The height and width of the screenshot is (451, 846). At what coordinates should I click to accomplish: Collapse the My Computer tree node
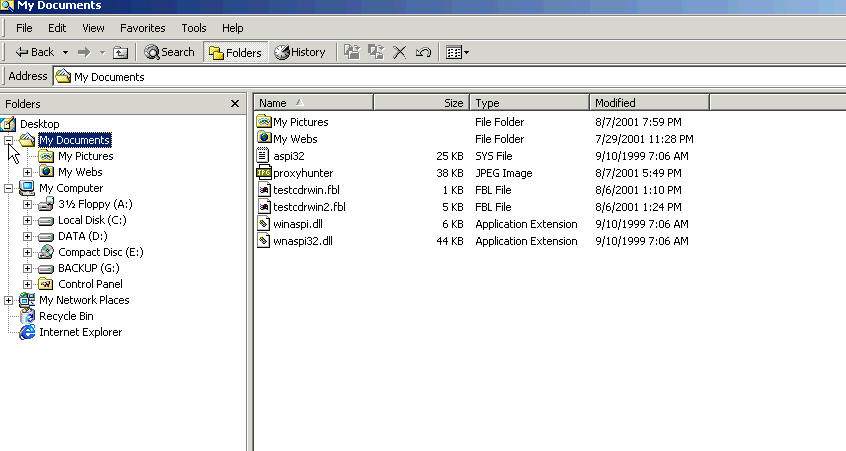pos(9,188)
